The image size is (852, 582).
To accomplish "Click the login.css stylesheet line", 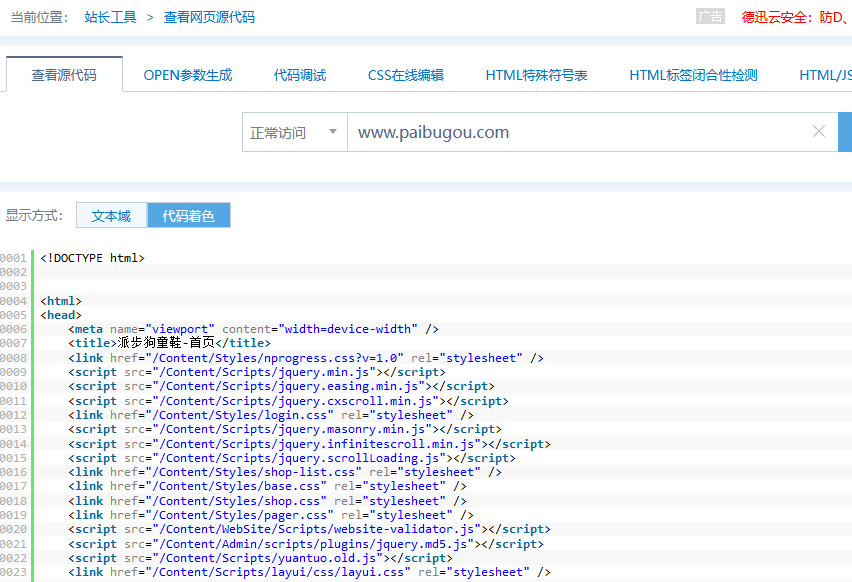I will 271,415.
